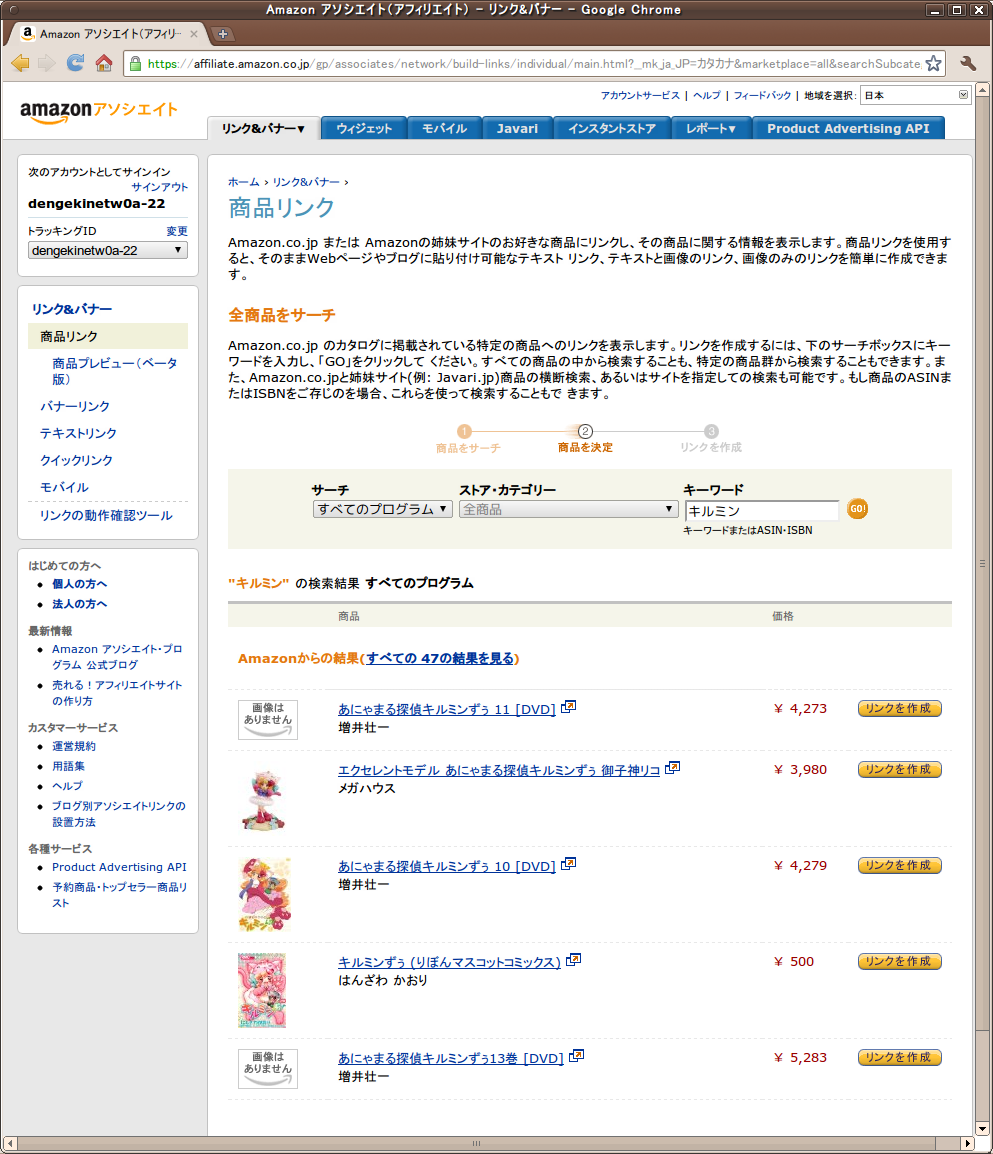The width and height of the screenshot is (993, 1154).
Task: Select the 地域を選択 region dropdown
Action: [x=915, y=95]
